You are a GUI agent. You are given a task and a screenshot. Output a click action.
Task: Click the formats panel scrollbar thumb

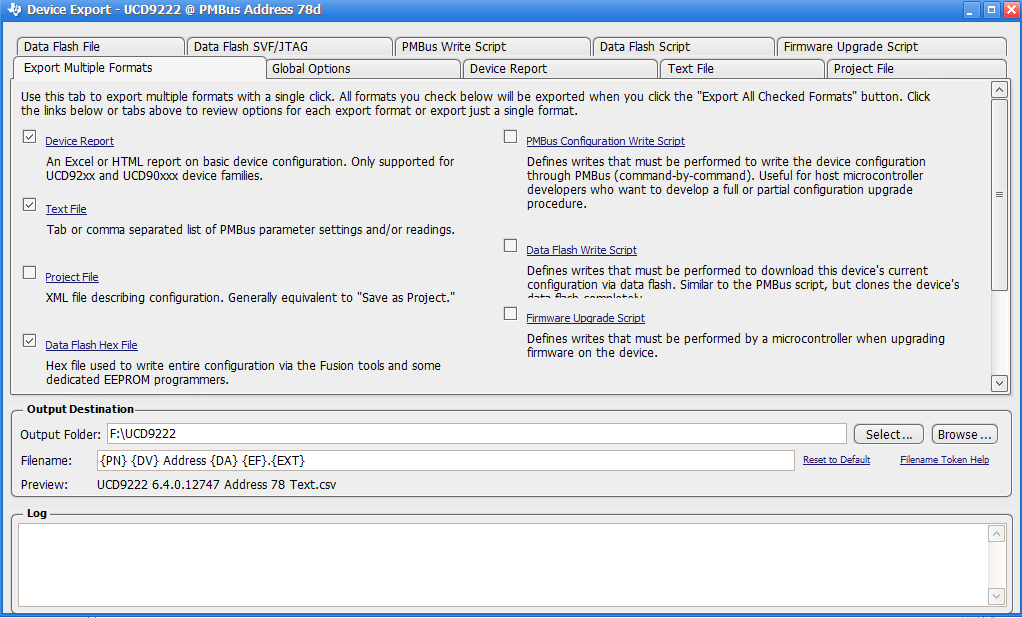point(999,195)
